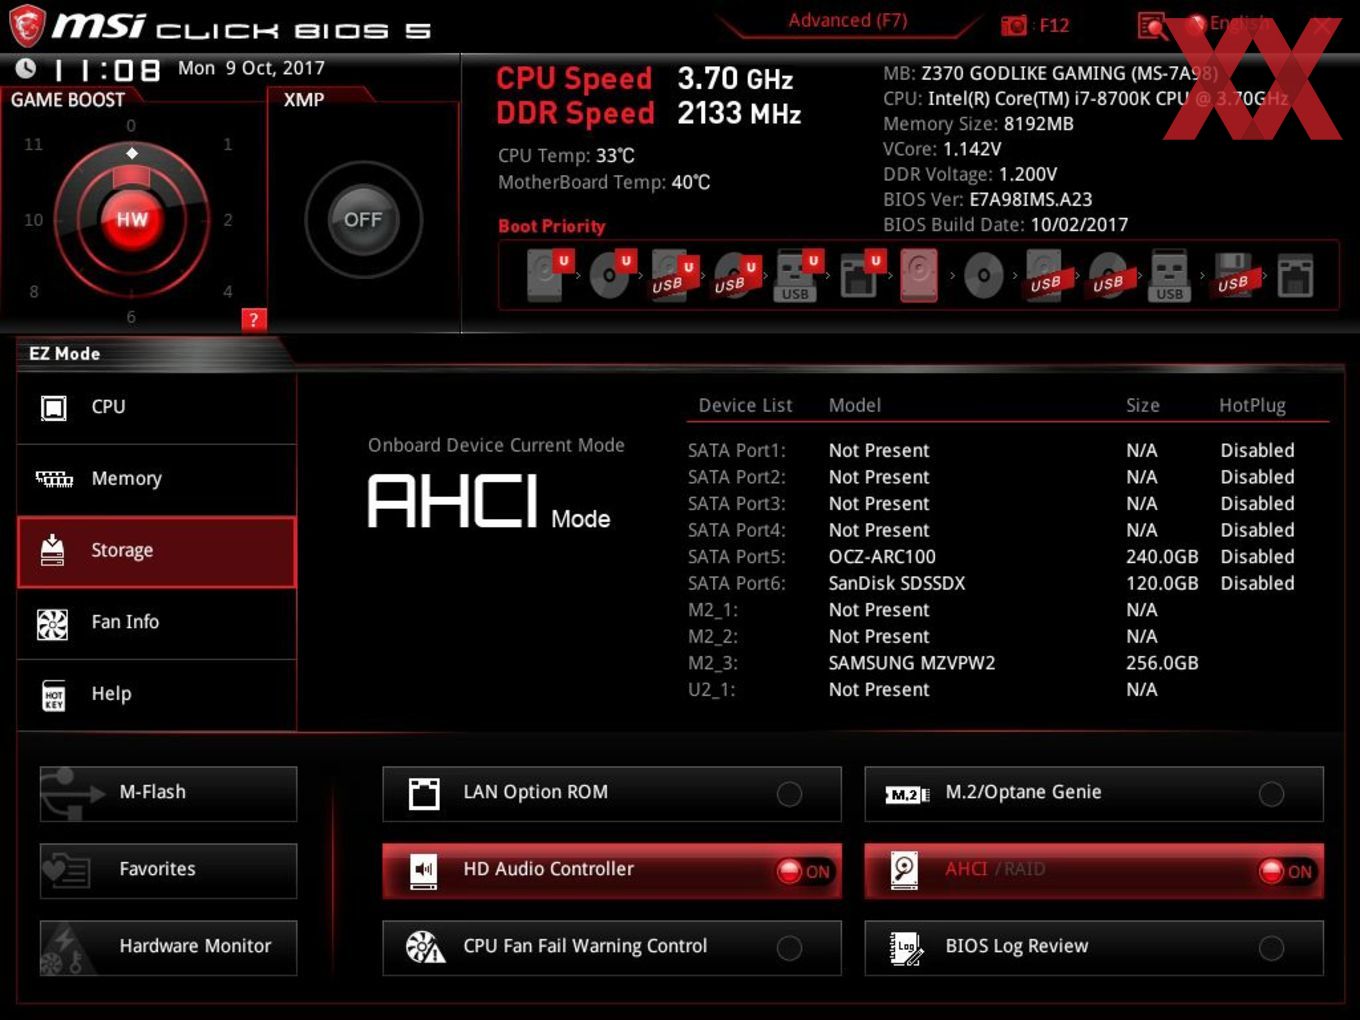Open BIOS Log Review
This screenshot has height=1020, width=1360.
click(1094, 947)
